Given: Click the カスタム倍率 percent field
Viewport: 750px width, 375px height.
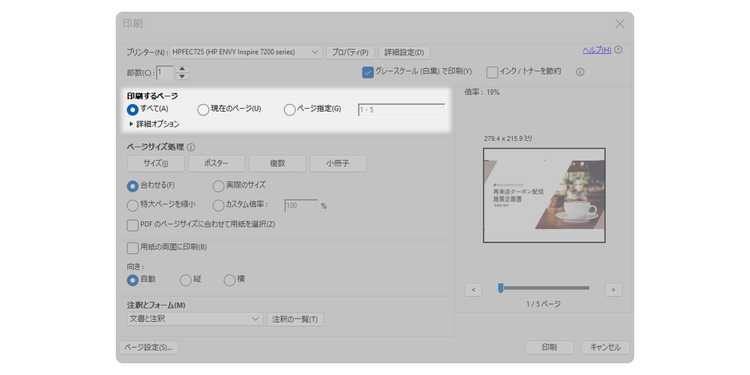Looking at the screenshot, I should tap(301, 206).
